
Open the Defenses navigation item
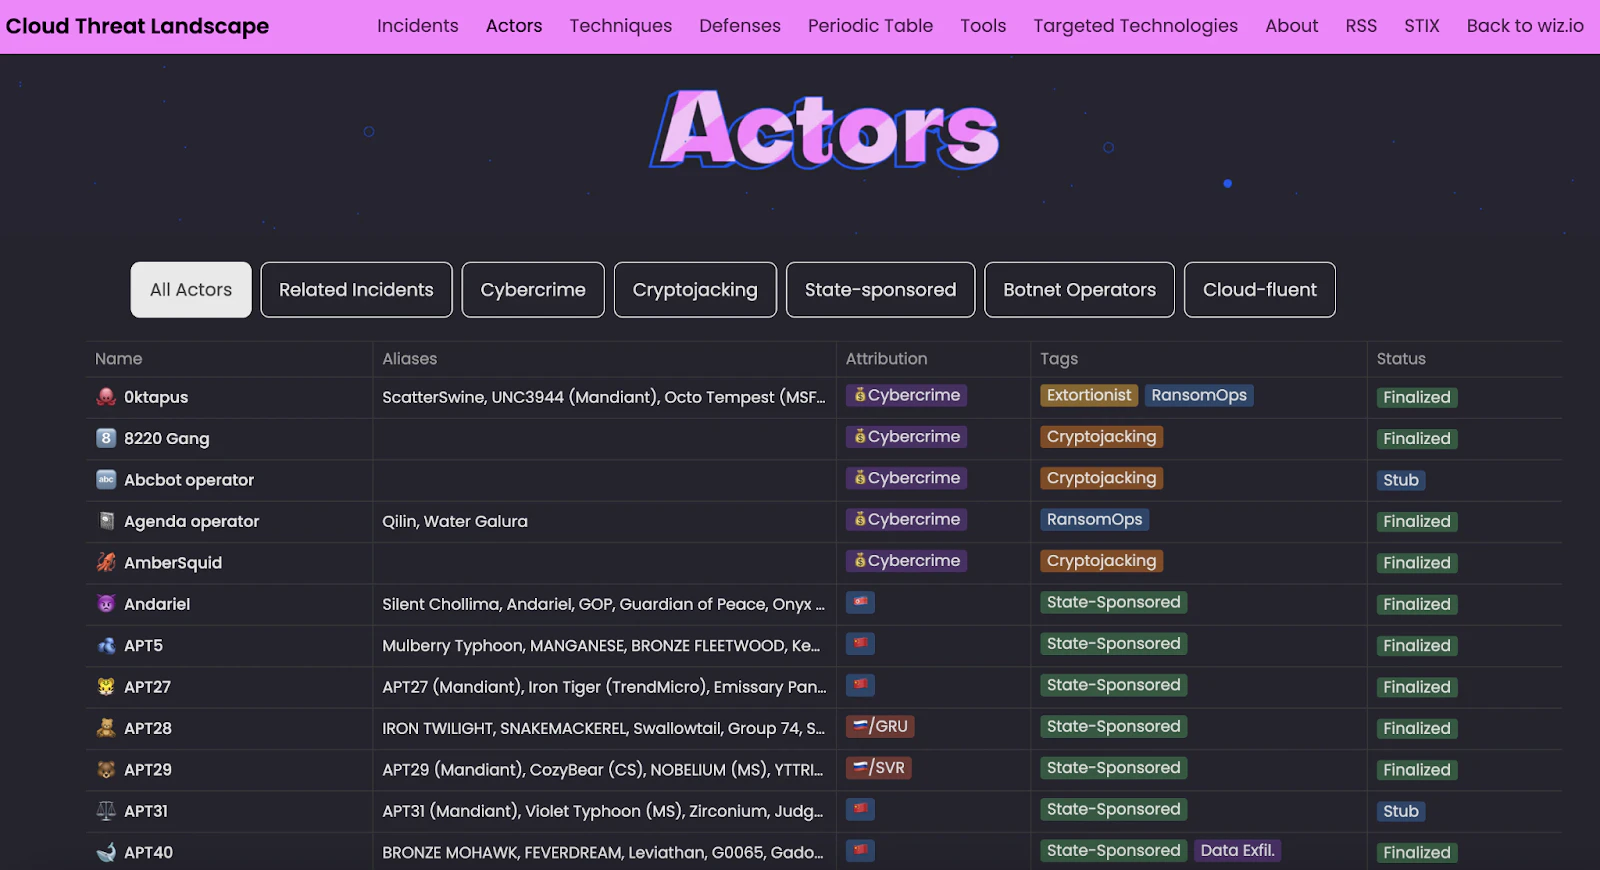pyautogui.click(x=740, y=26)
